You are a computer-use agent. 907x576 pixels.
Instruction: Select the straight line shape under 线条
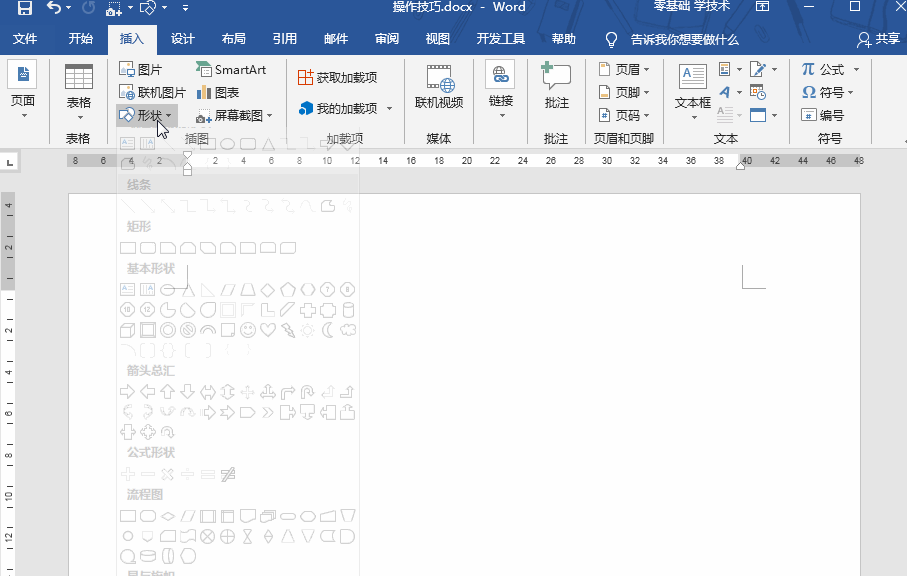click(128, 205)
